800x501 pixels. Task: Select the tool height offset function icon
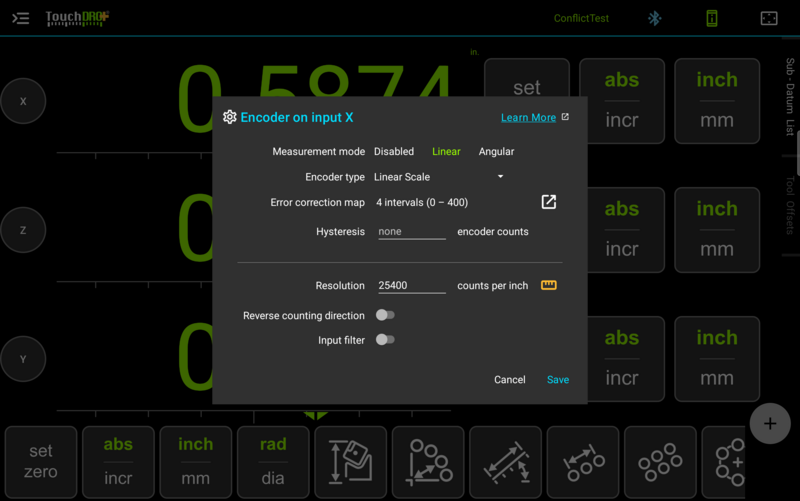coord(351,462)
